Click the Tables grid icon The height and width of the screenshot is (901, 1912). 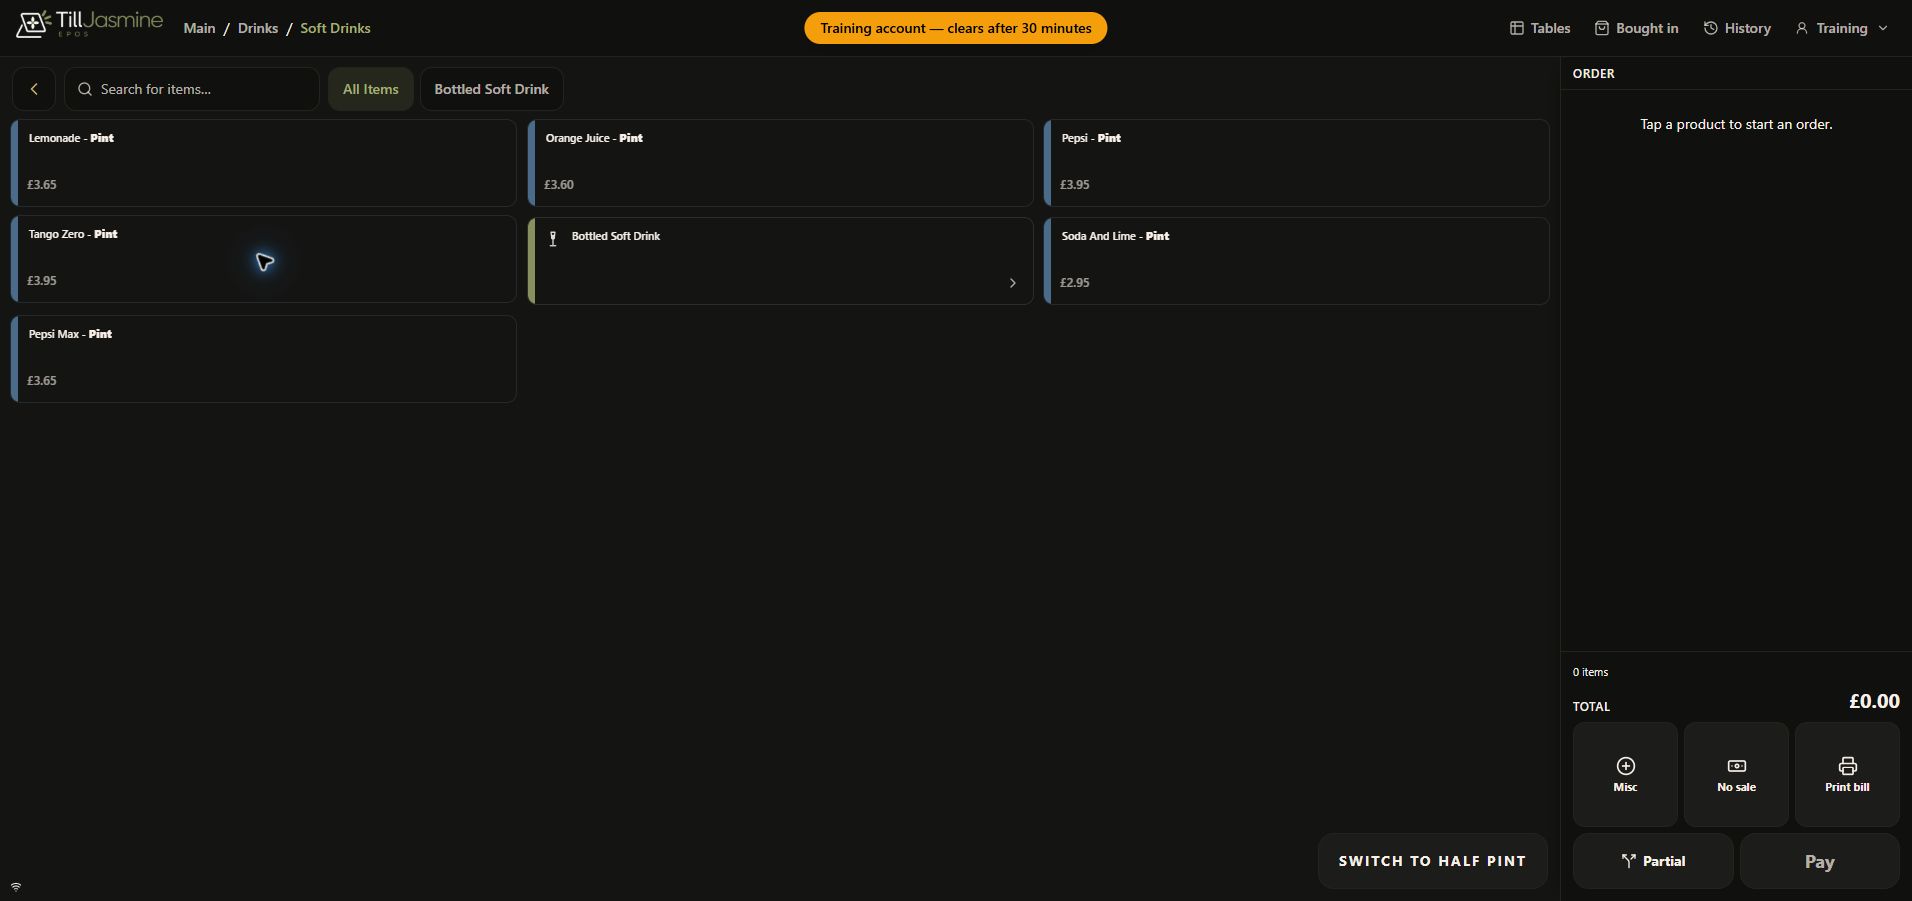(x=1516, y=28)
